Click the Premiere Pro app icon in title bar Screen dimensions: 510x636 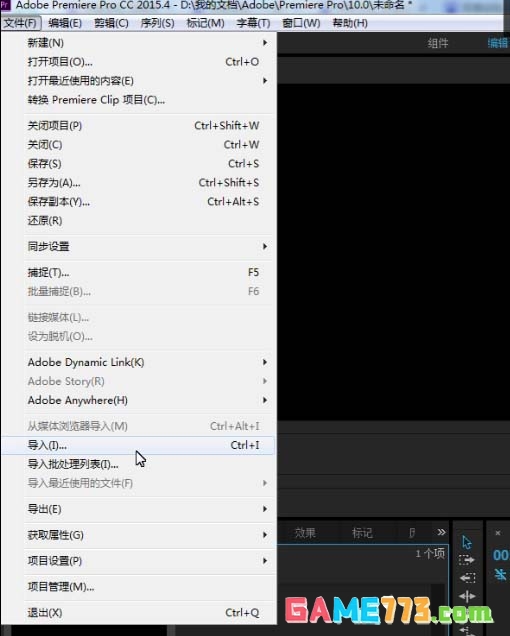5,5
